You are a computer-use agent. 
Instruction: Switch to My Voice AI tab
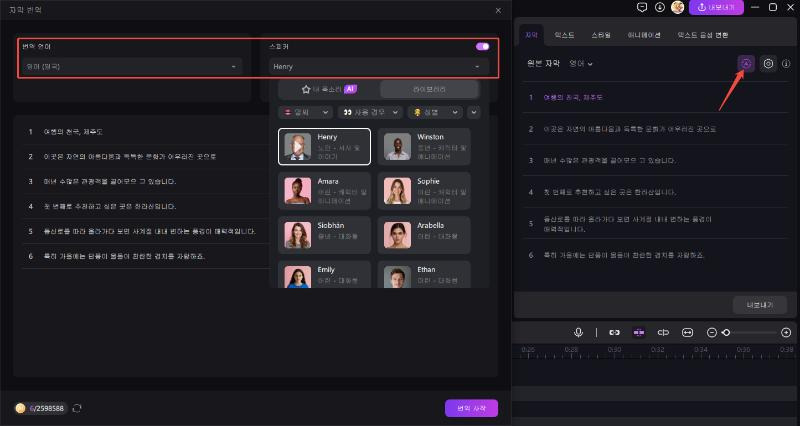click(x=329, y=89)
